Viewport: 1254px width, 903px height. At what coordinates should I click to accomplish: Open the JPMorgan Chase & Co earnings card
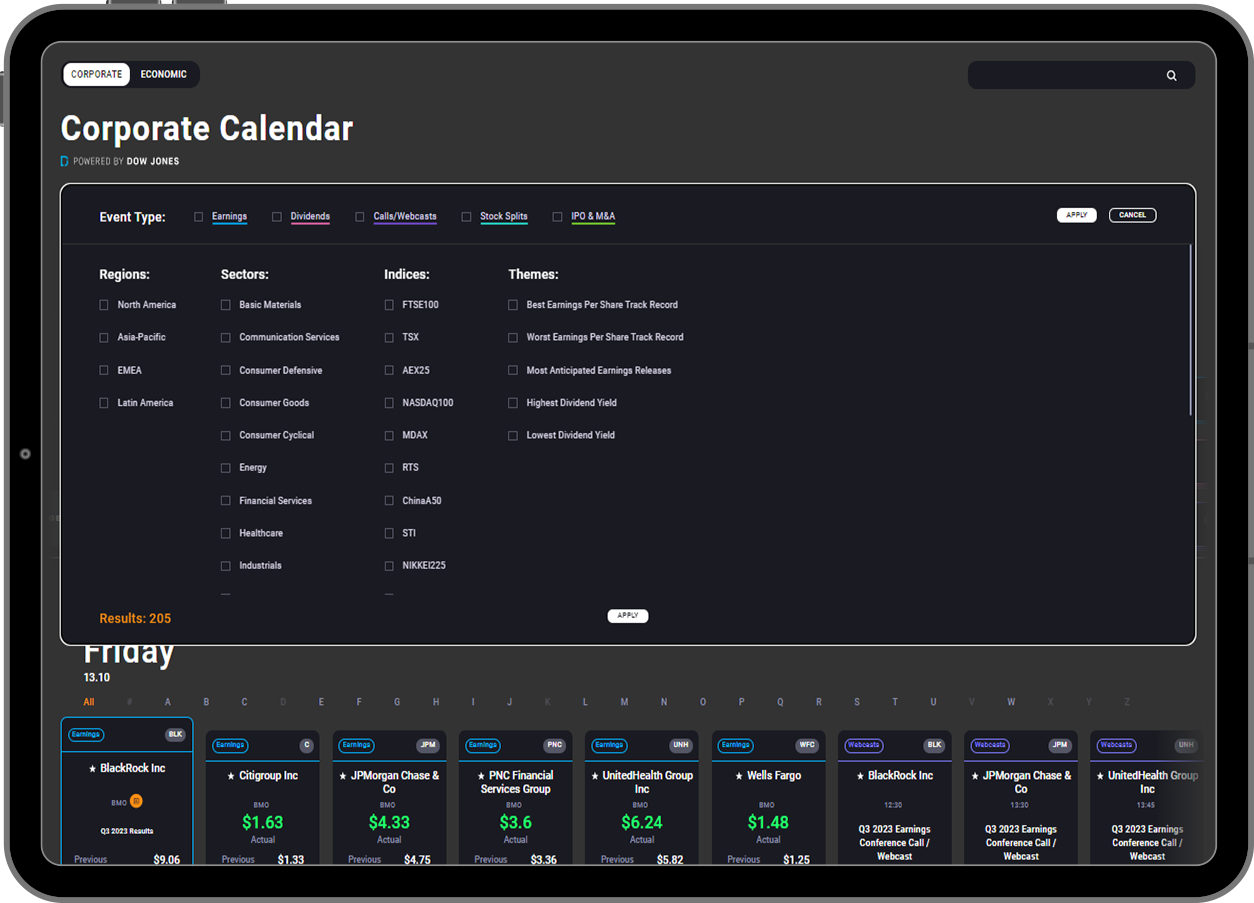[389, 798]
